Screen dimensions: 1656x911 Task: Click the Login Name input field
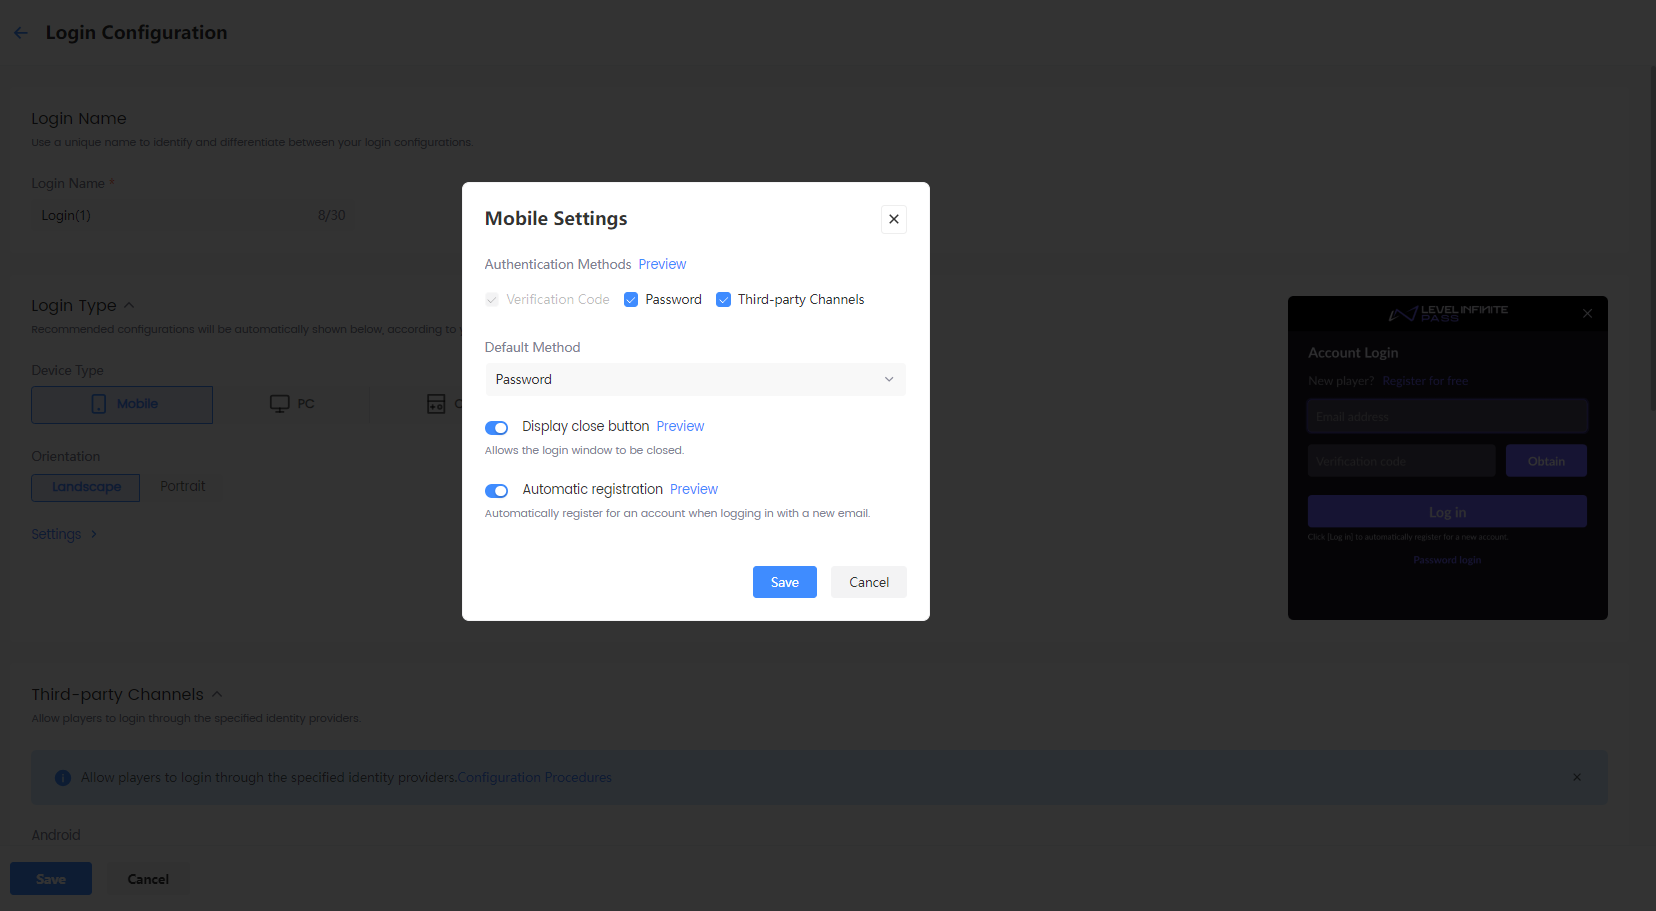[x=191, y=215]
